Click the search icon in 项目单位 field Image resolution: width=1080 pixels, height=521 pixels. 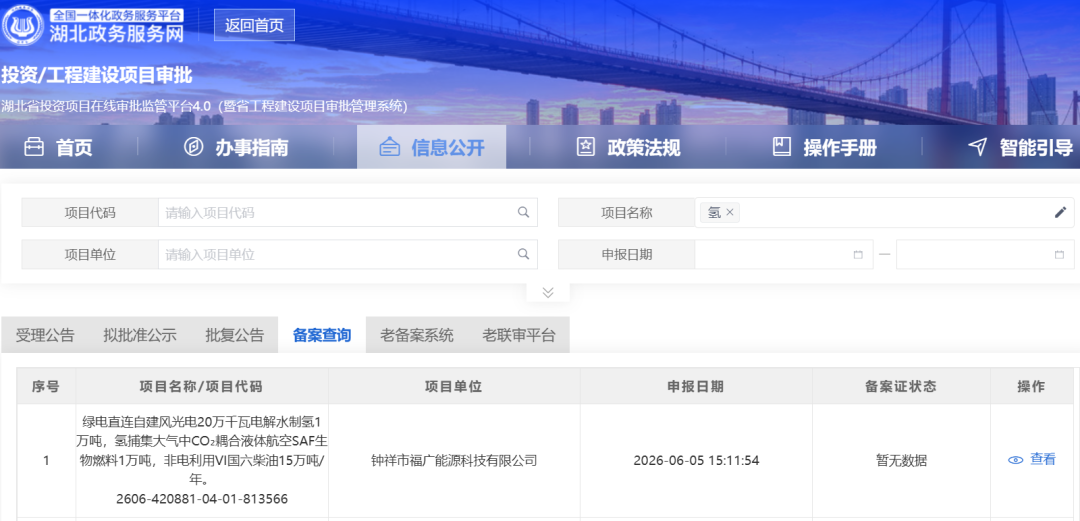tap(523, 254)
